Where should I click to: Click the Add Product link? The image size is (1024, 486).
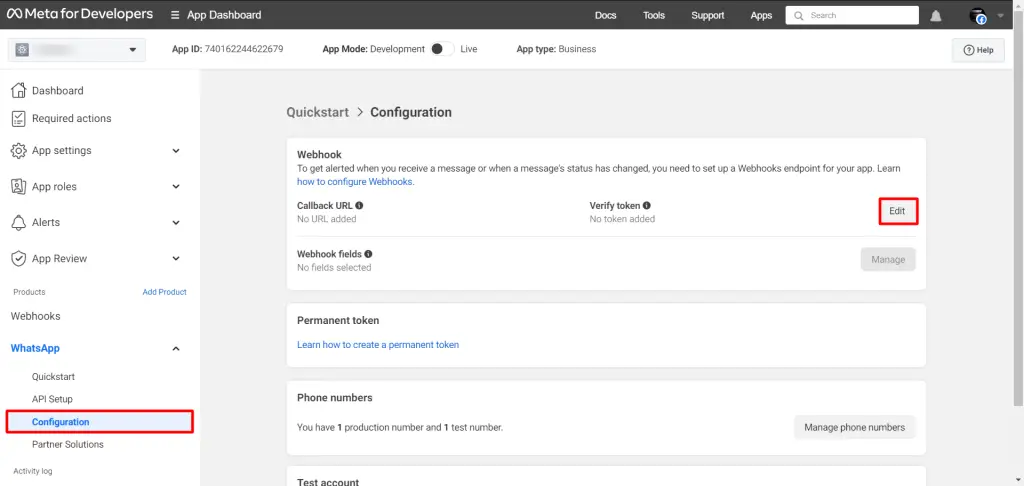[165, 292]
